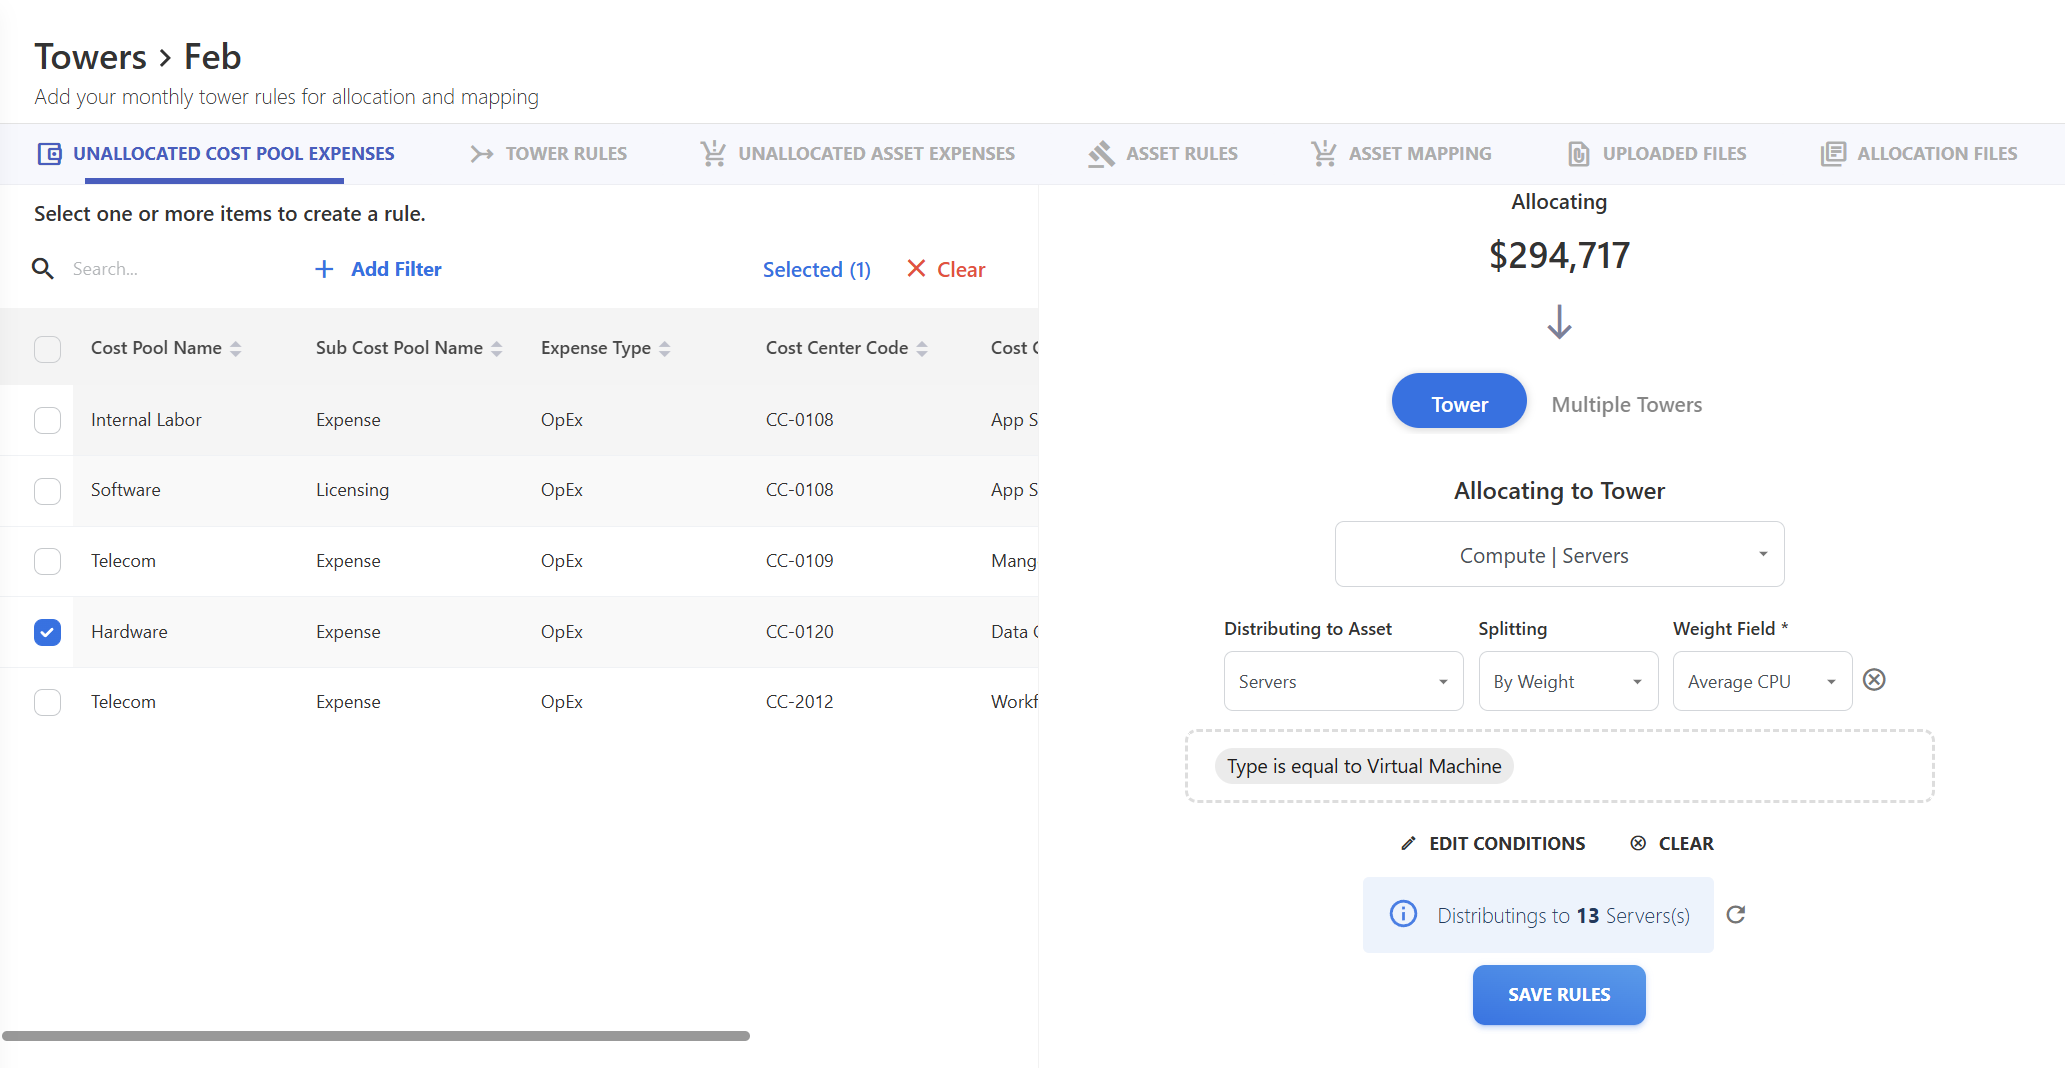This screenshot has height=1068, width=2065.
Task: Select the Multiple Towers option
Action: [x=1626, y=404]
